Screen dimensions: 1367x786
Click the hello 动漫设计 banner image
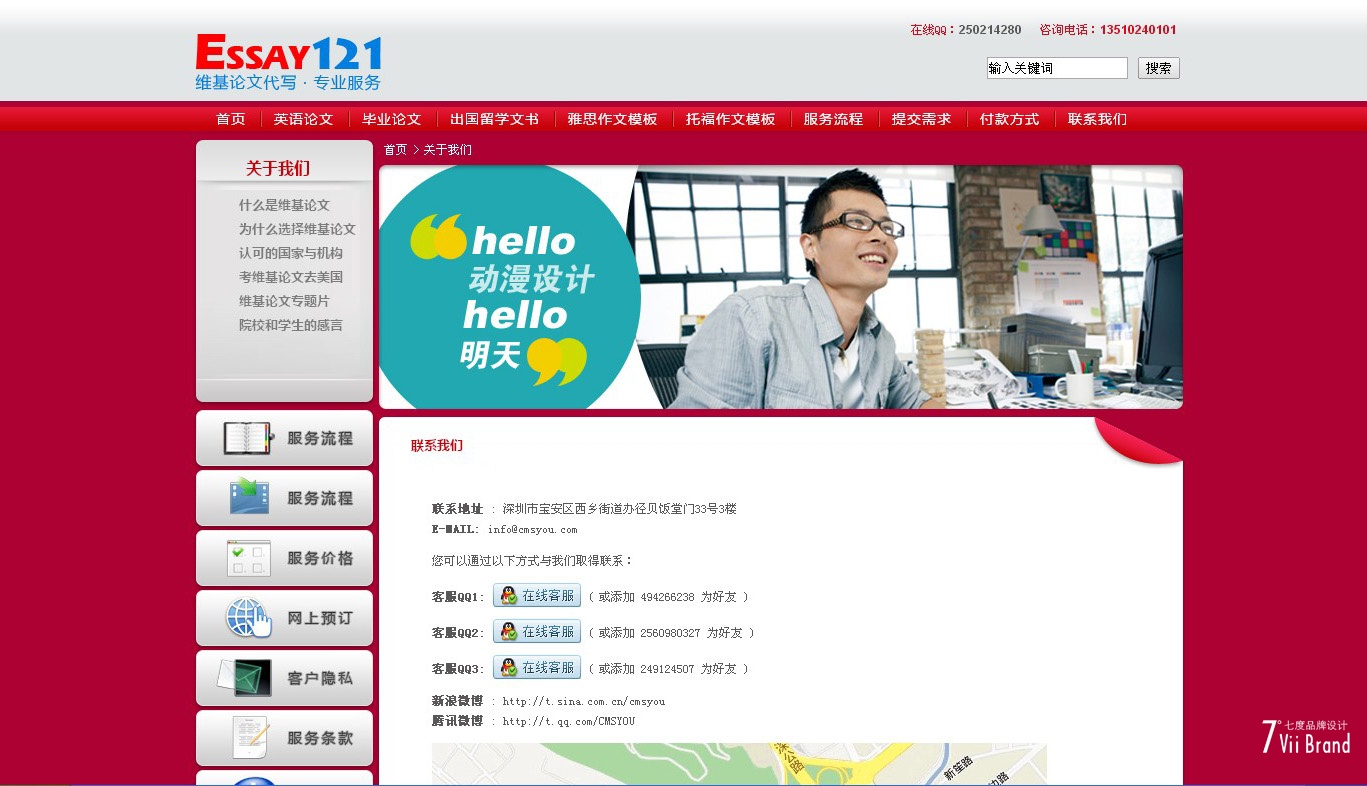point(780,287)
